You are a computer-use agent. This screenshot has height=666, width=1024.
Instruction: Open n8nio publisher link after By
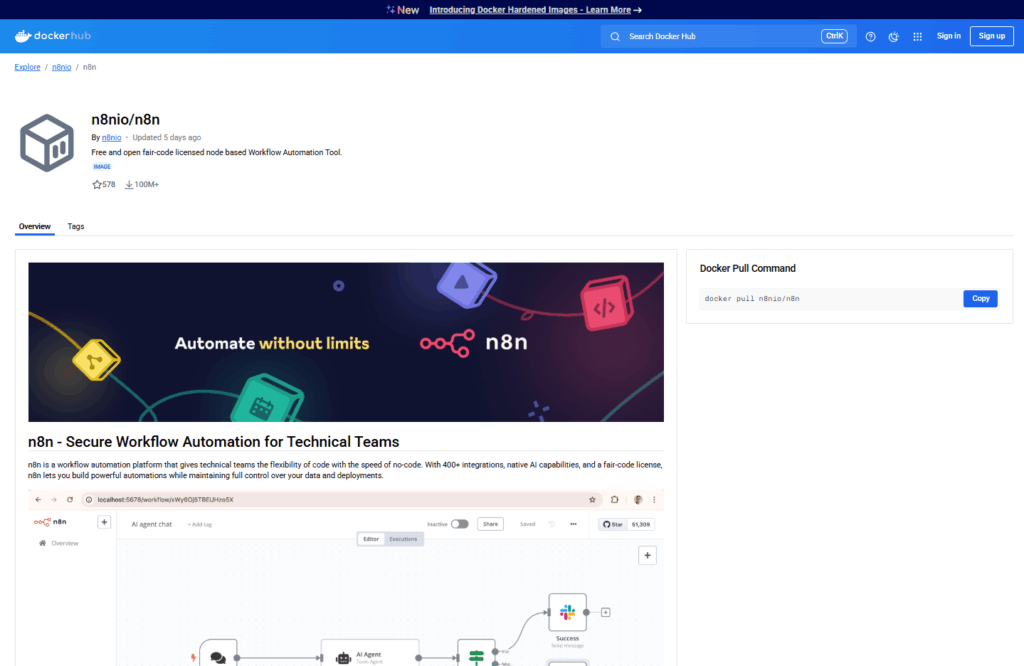pyautogui.click(x=112, y=138)
